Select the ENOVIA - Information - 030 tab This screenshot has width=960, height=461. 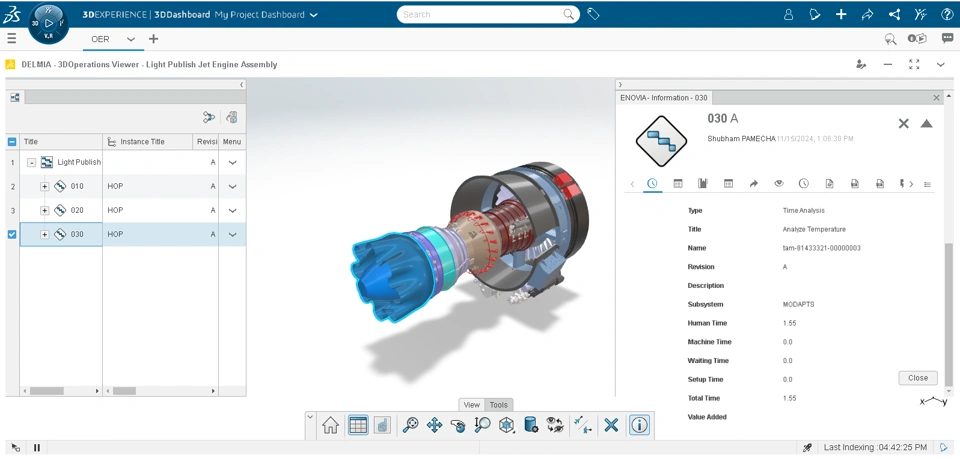(x=664, y=97)
